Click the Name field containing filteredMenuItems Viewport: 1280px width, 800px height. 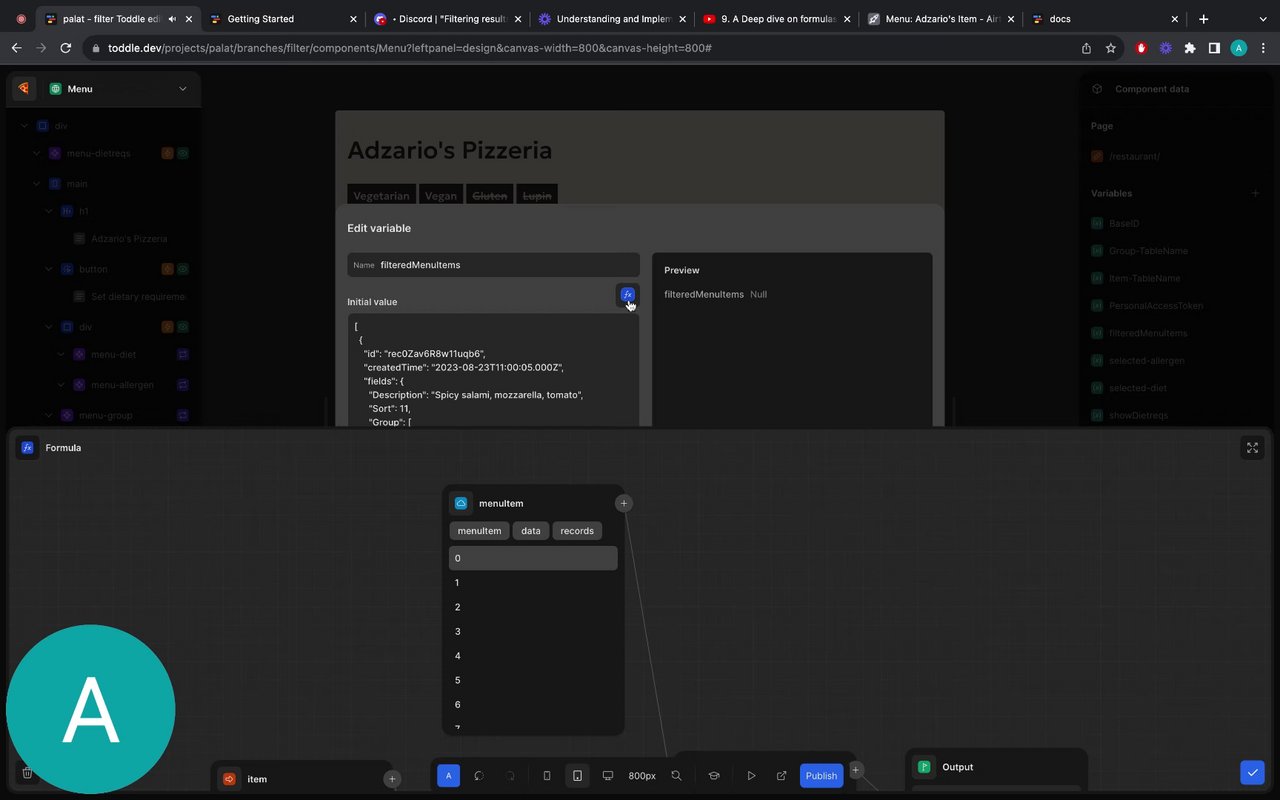[493, 265]
